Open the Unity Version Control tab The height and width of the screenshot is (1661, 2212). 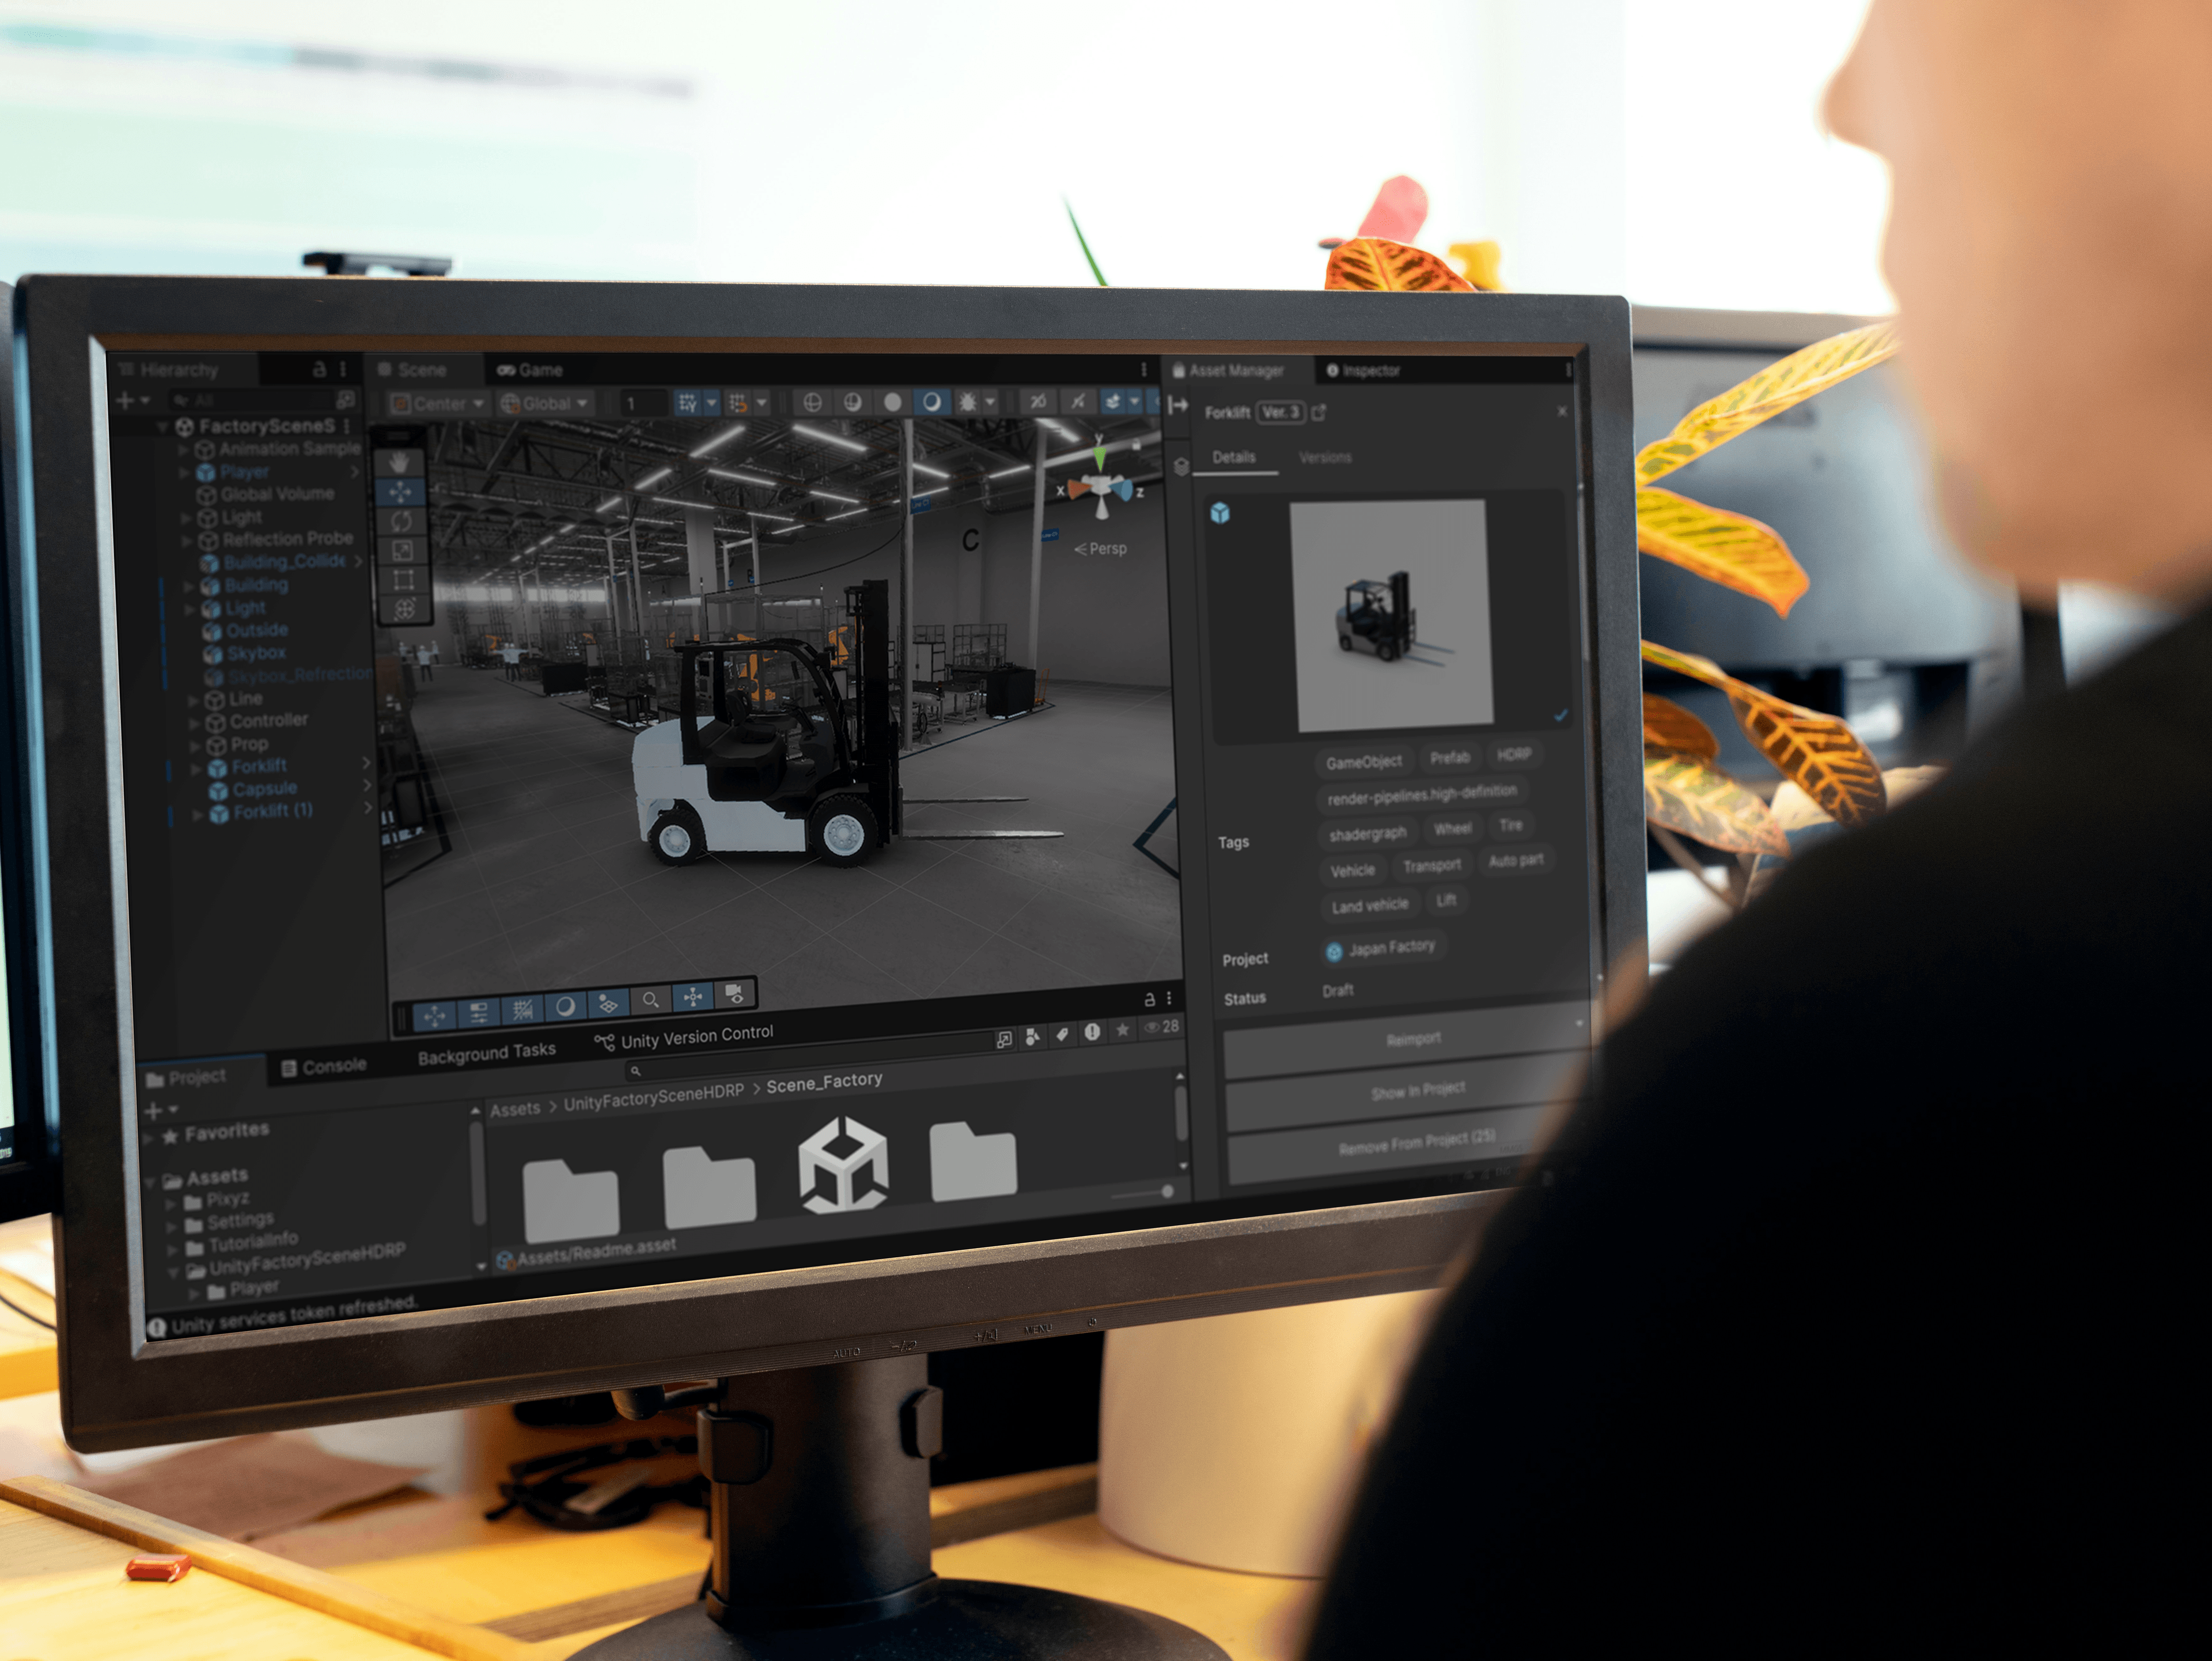click(x=685, y=1038)
